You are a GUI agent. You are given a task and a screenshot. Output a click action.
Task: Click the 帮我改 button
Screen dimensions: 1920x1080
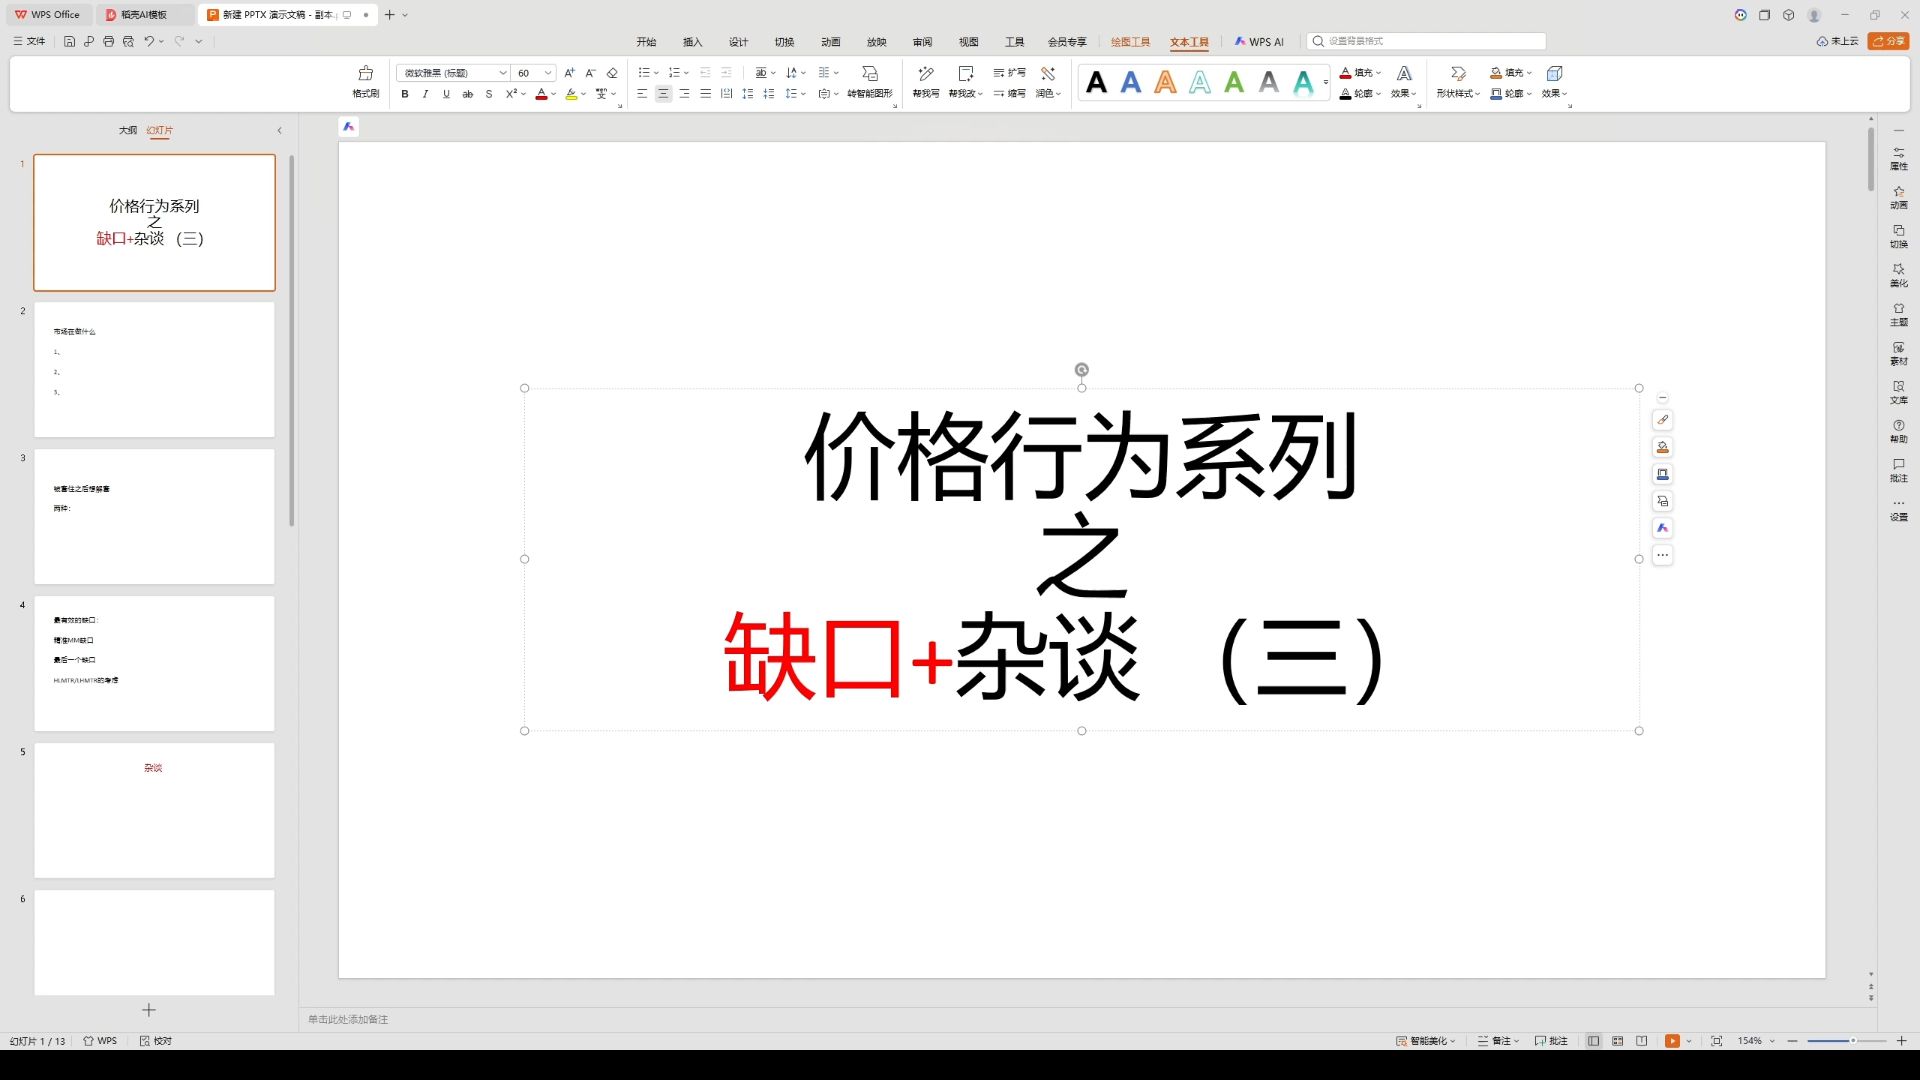click(x=966, y=82)
